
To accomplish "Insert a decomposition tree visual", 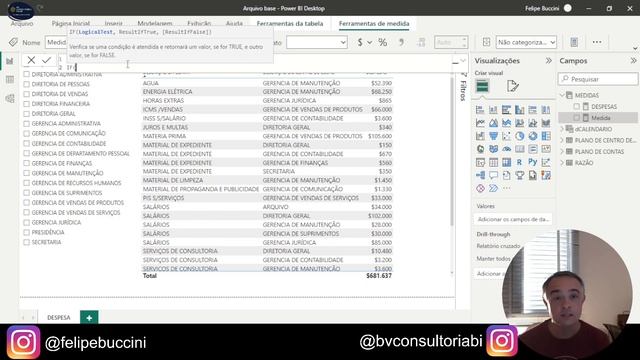I will [480, 175].
